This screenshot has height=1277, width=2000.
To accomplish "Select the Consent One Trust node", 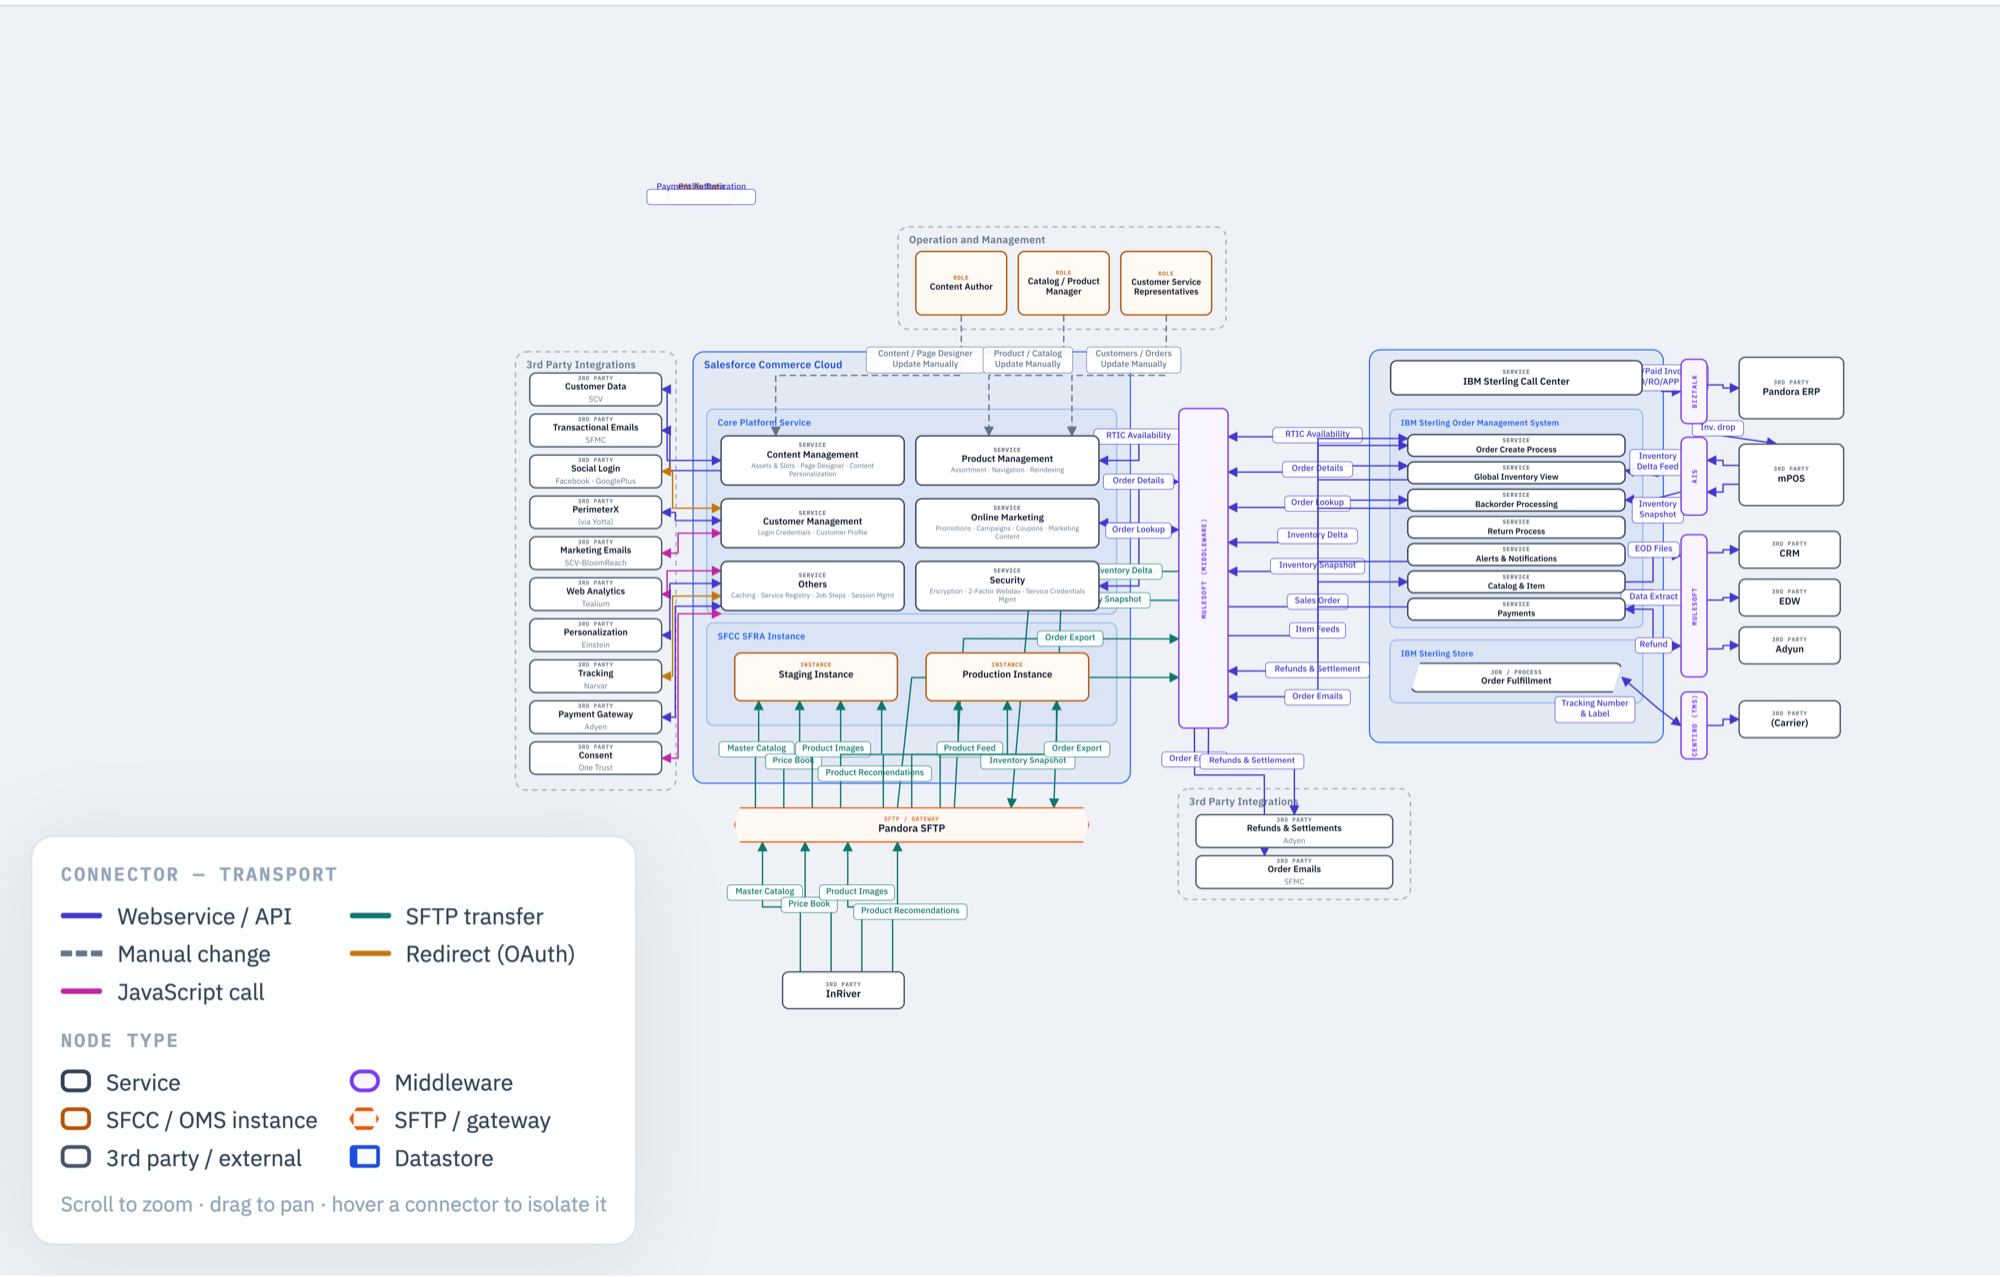I will (595, 758).
